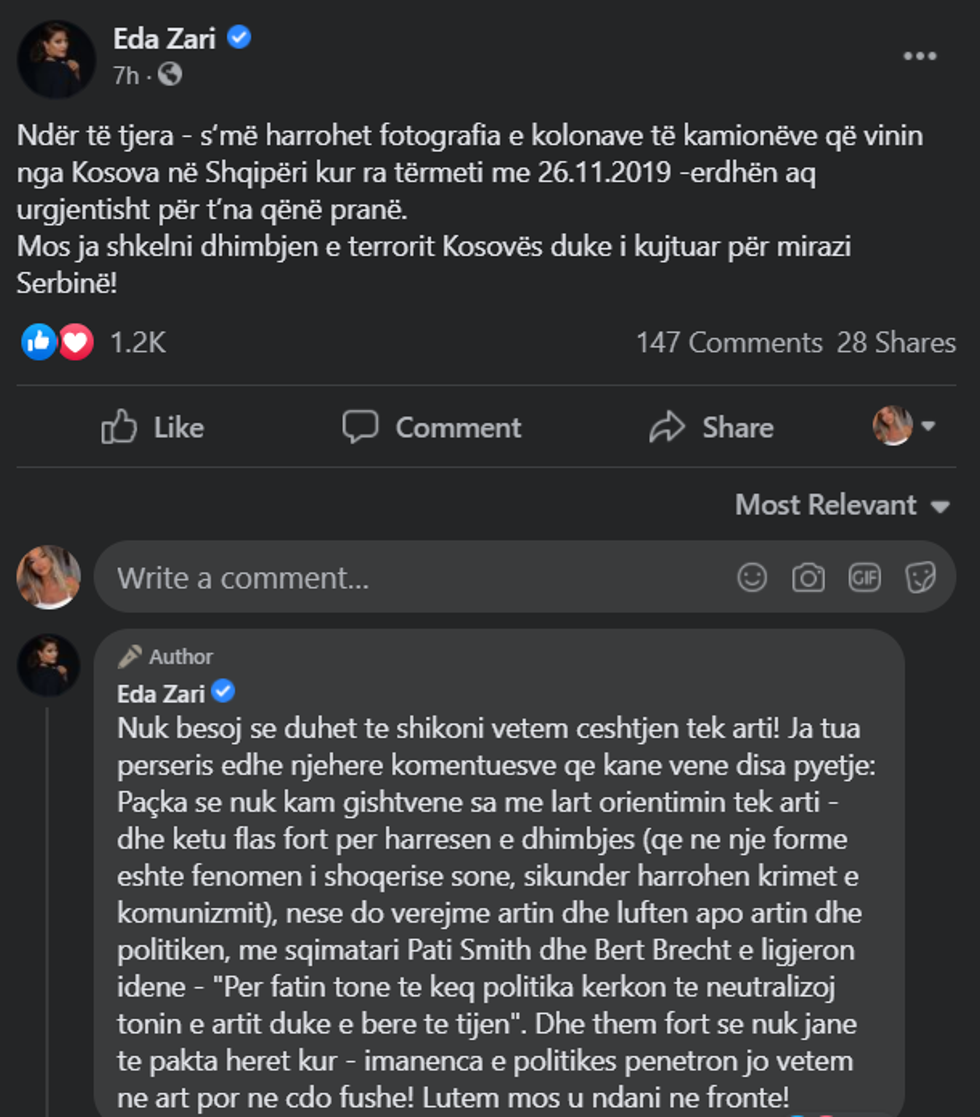Attach a photo using the camera icon
This screenshot has width=980, height=1117.
pos(808,577)
